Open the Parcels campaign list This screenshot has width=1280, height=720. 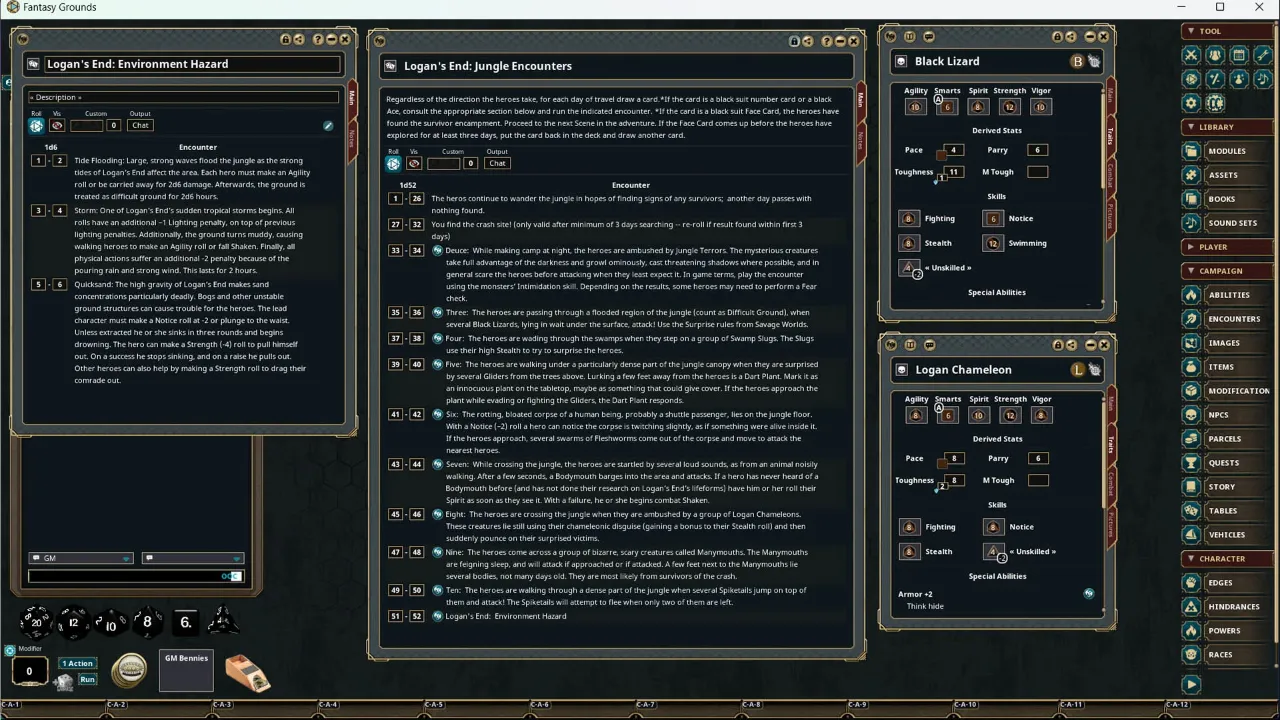pyautogui.click(x=1228, y=439)
